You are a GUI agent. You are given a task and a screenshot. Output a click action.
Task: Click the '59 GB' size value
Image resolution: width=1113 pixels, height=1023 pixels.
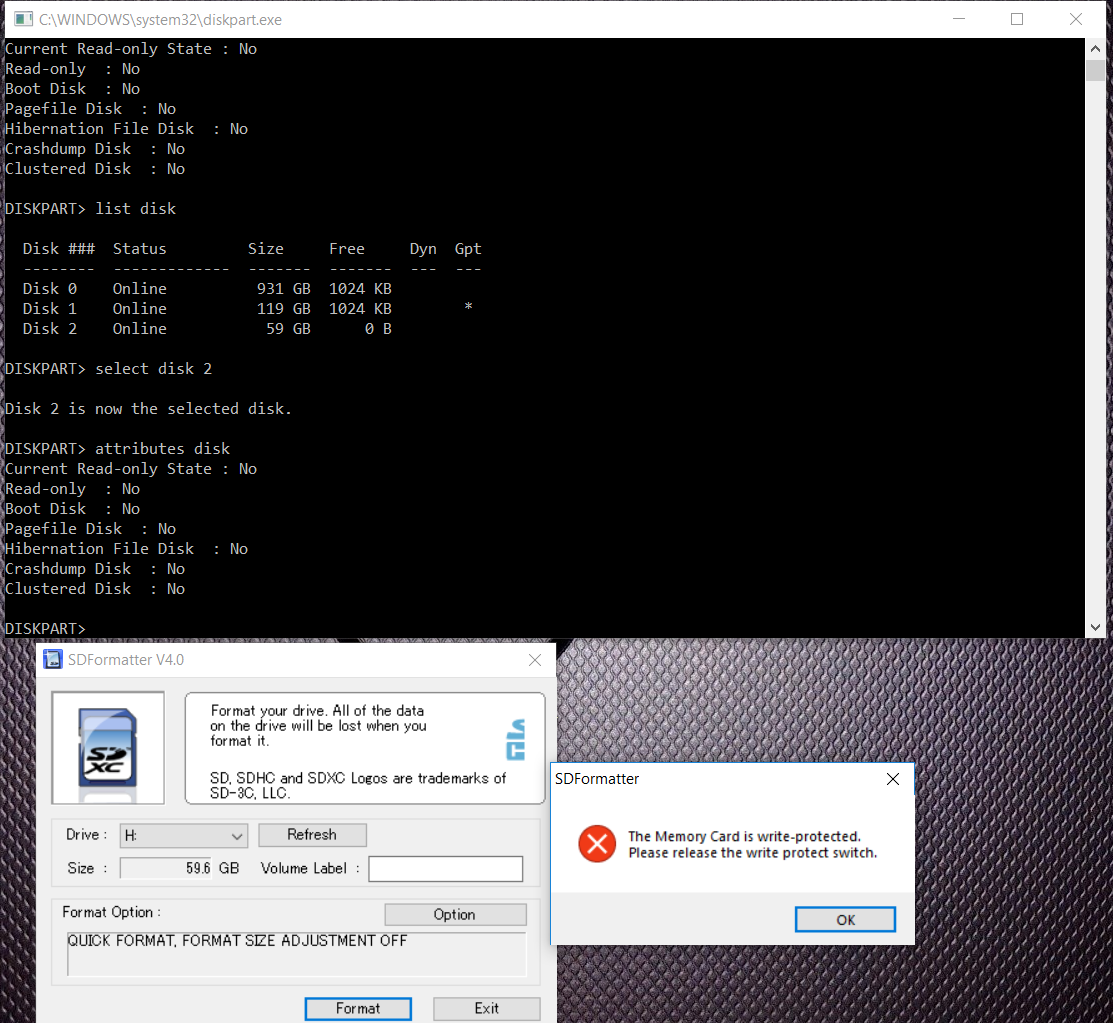(287, 329)
